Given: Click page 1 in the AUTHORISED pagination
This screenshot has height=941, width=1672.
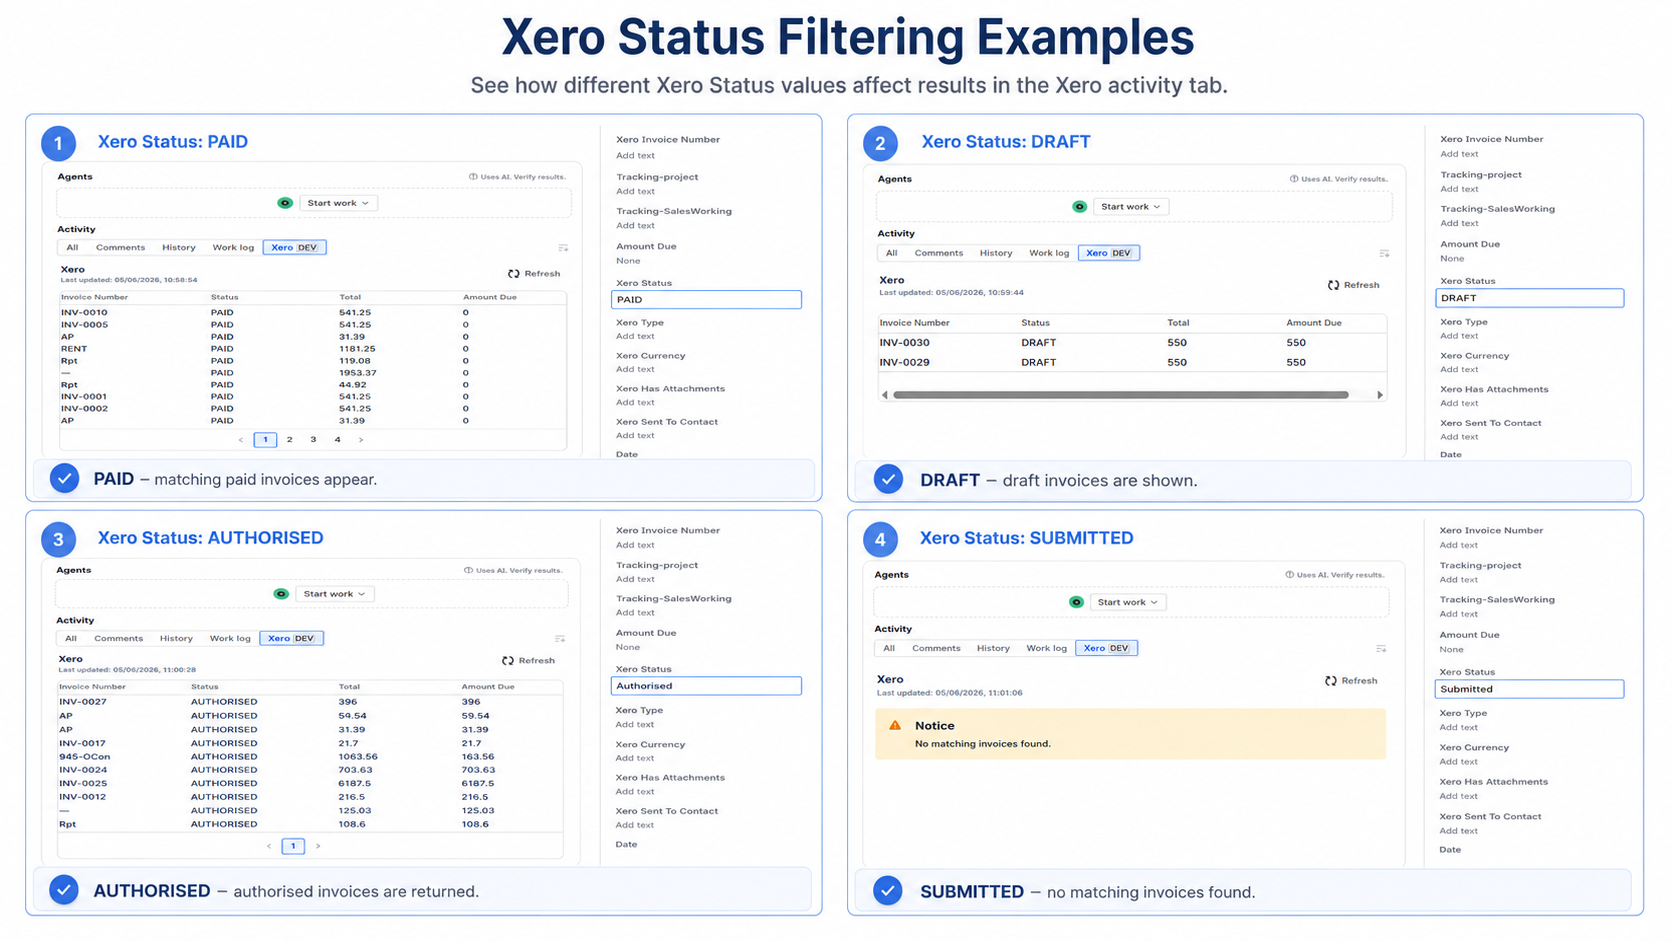Looking at the screenshot, I should pos(293,847).
